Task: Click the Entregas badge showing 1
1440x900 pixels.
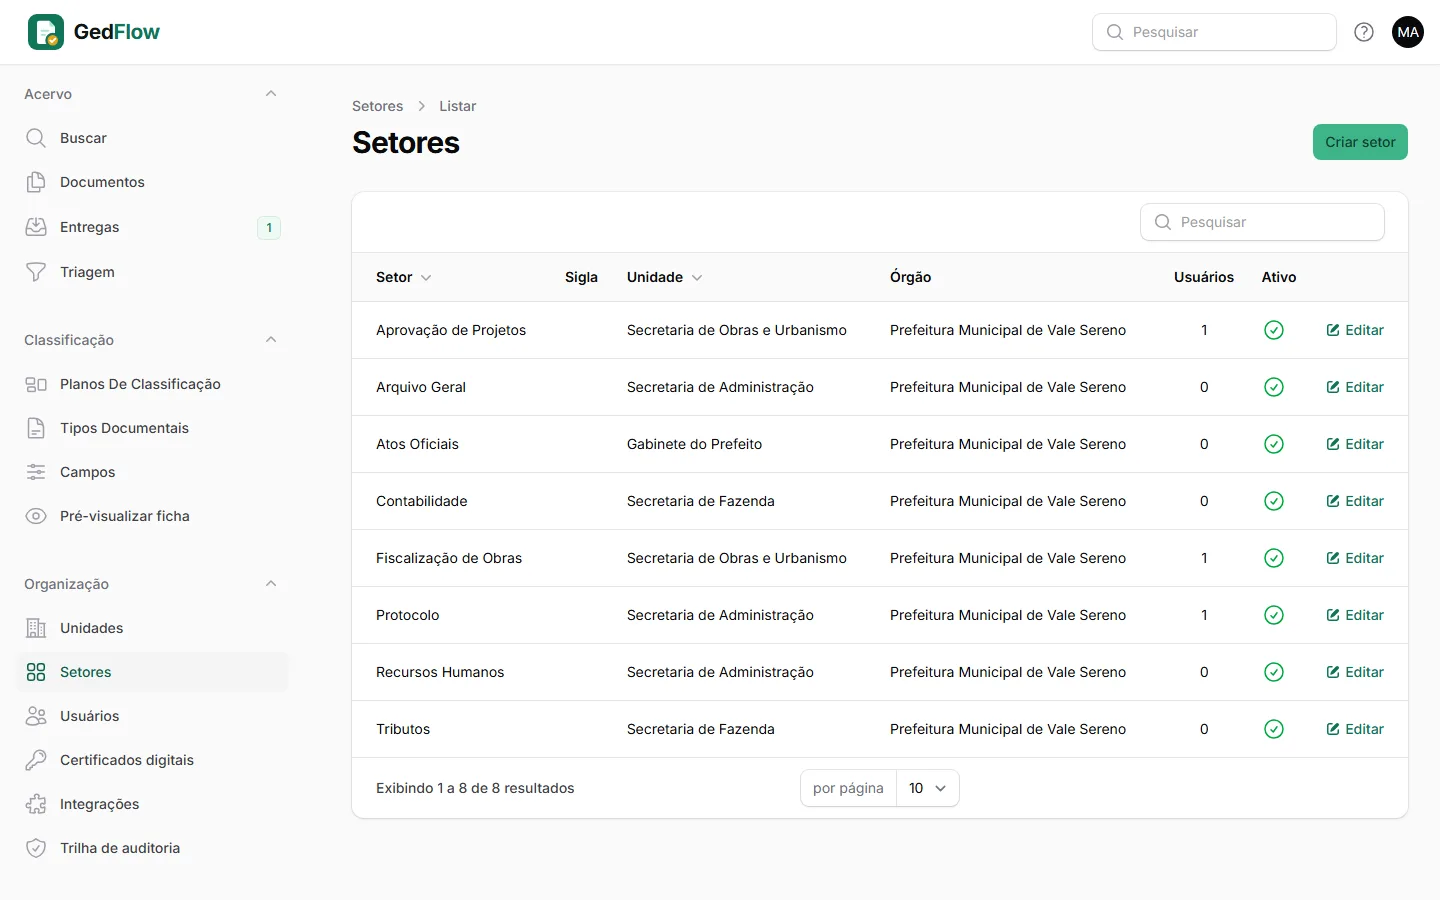Action: pos(269,228)
